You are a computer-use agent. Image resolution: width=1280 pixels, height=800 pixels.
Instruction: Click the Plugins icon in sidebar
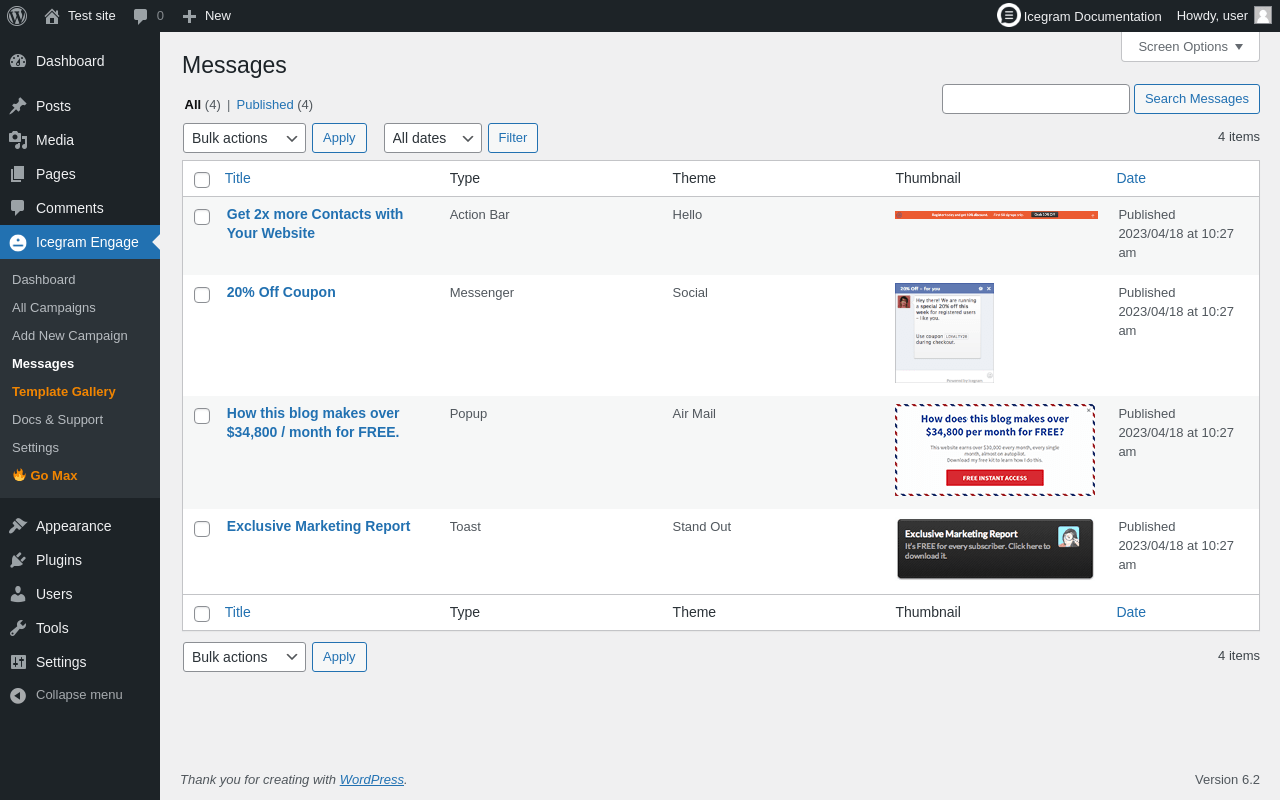pyautogui.click(x=18, y=560)
